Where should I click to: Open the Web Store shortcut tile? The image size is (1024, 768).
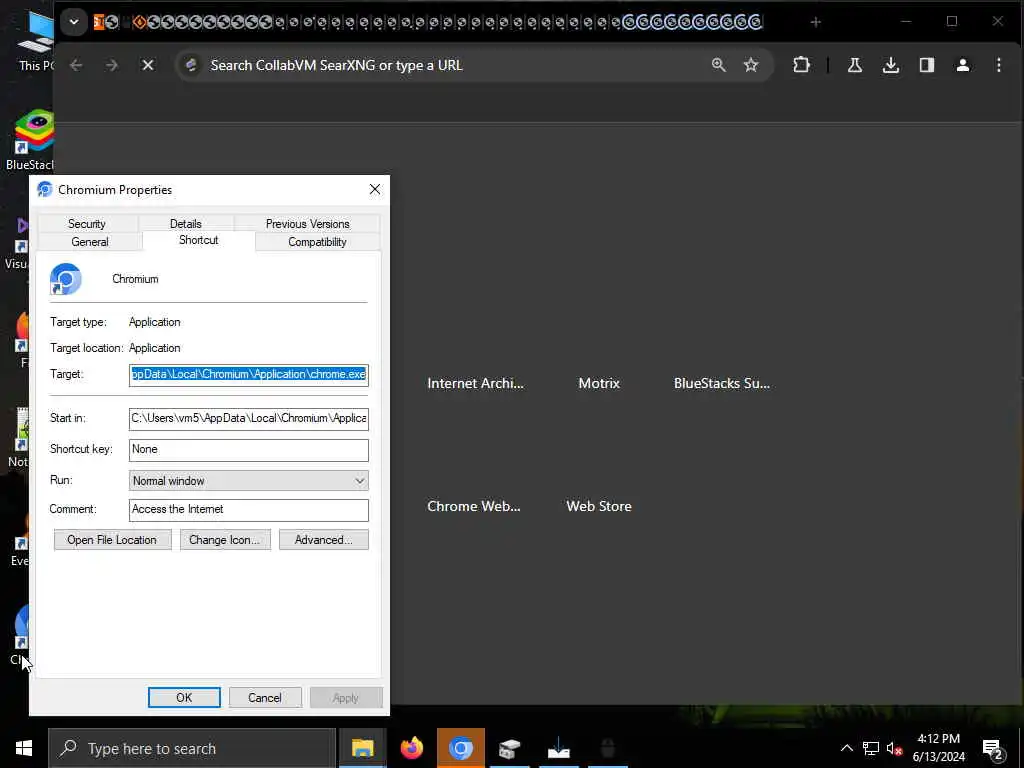(x=599, y=506)
